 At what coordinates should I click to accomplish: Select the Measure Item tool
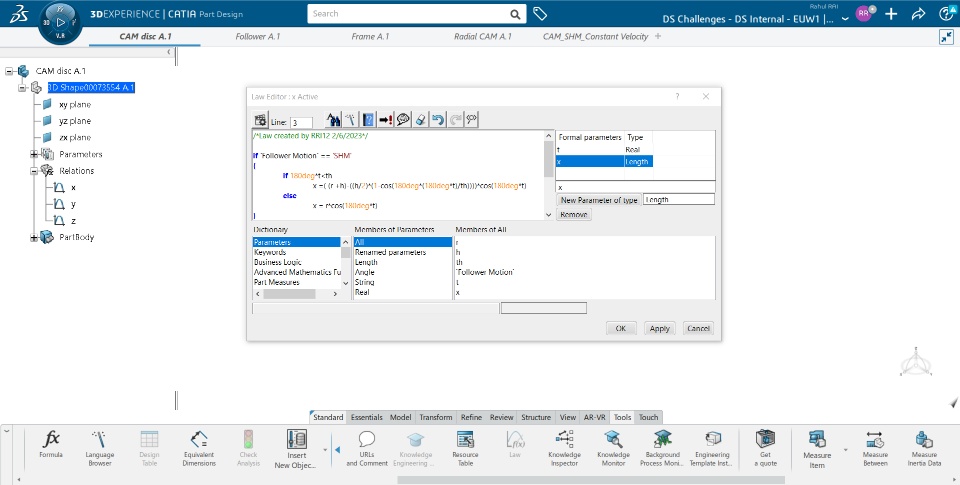point(817,448)
